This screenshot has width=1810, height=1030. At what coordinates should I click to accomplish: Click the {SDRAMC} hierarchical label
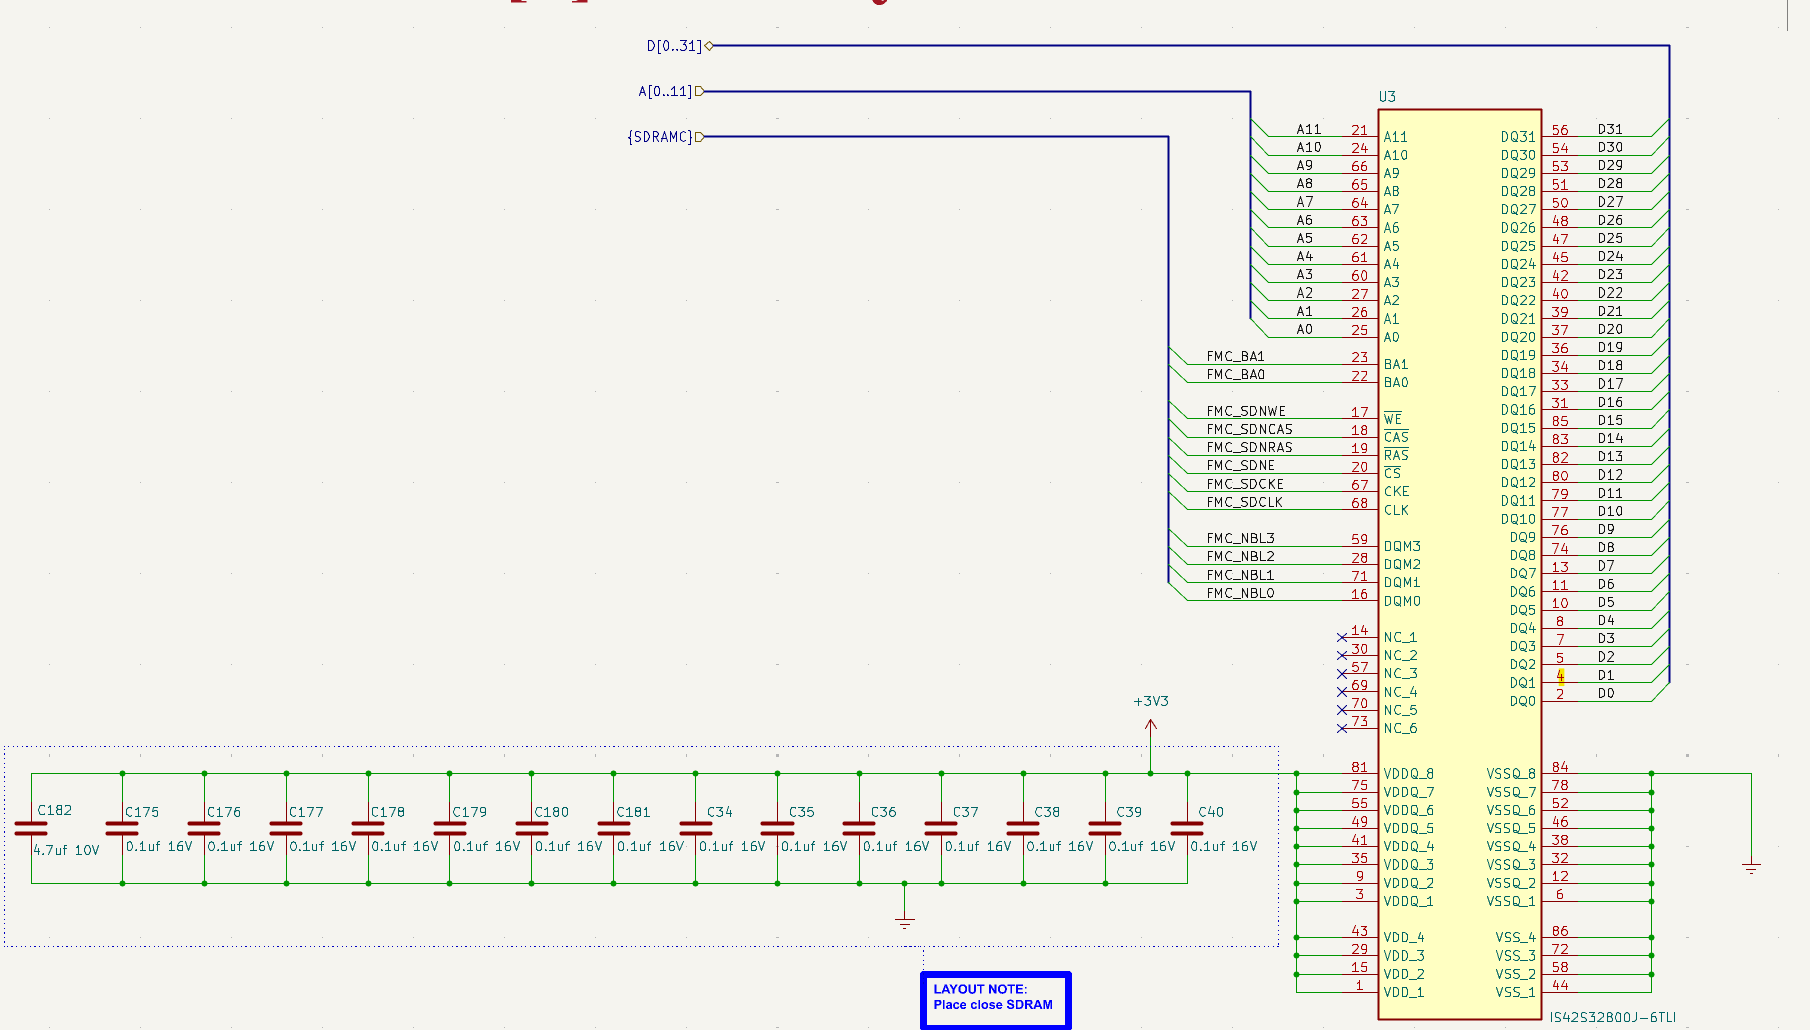(x=660, y=137)
